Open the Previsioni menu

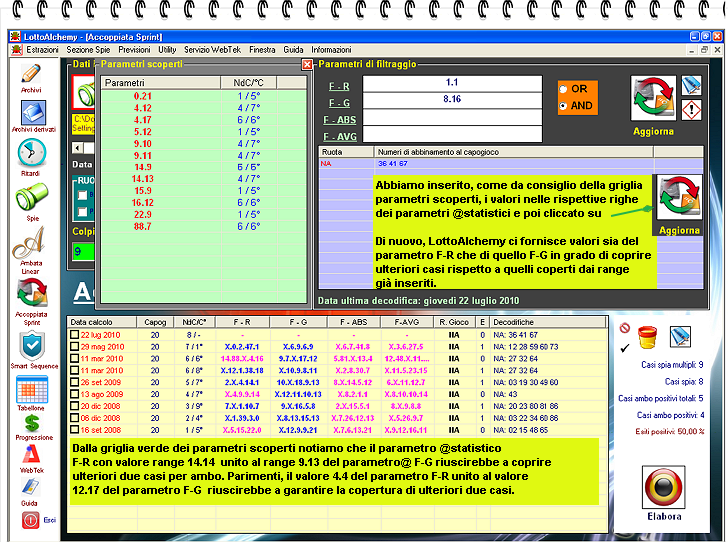pyautogui.click(x=134, y=50)
